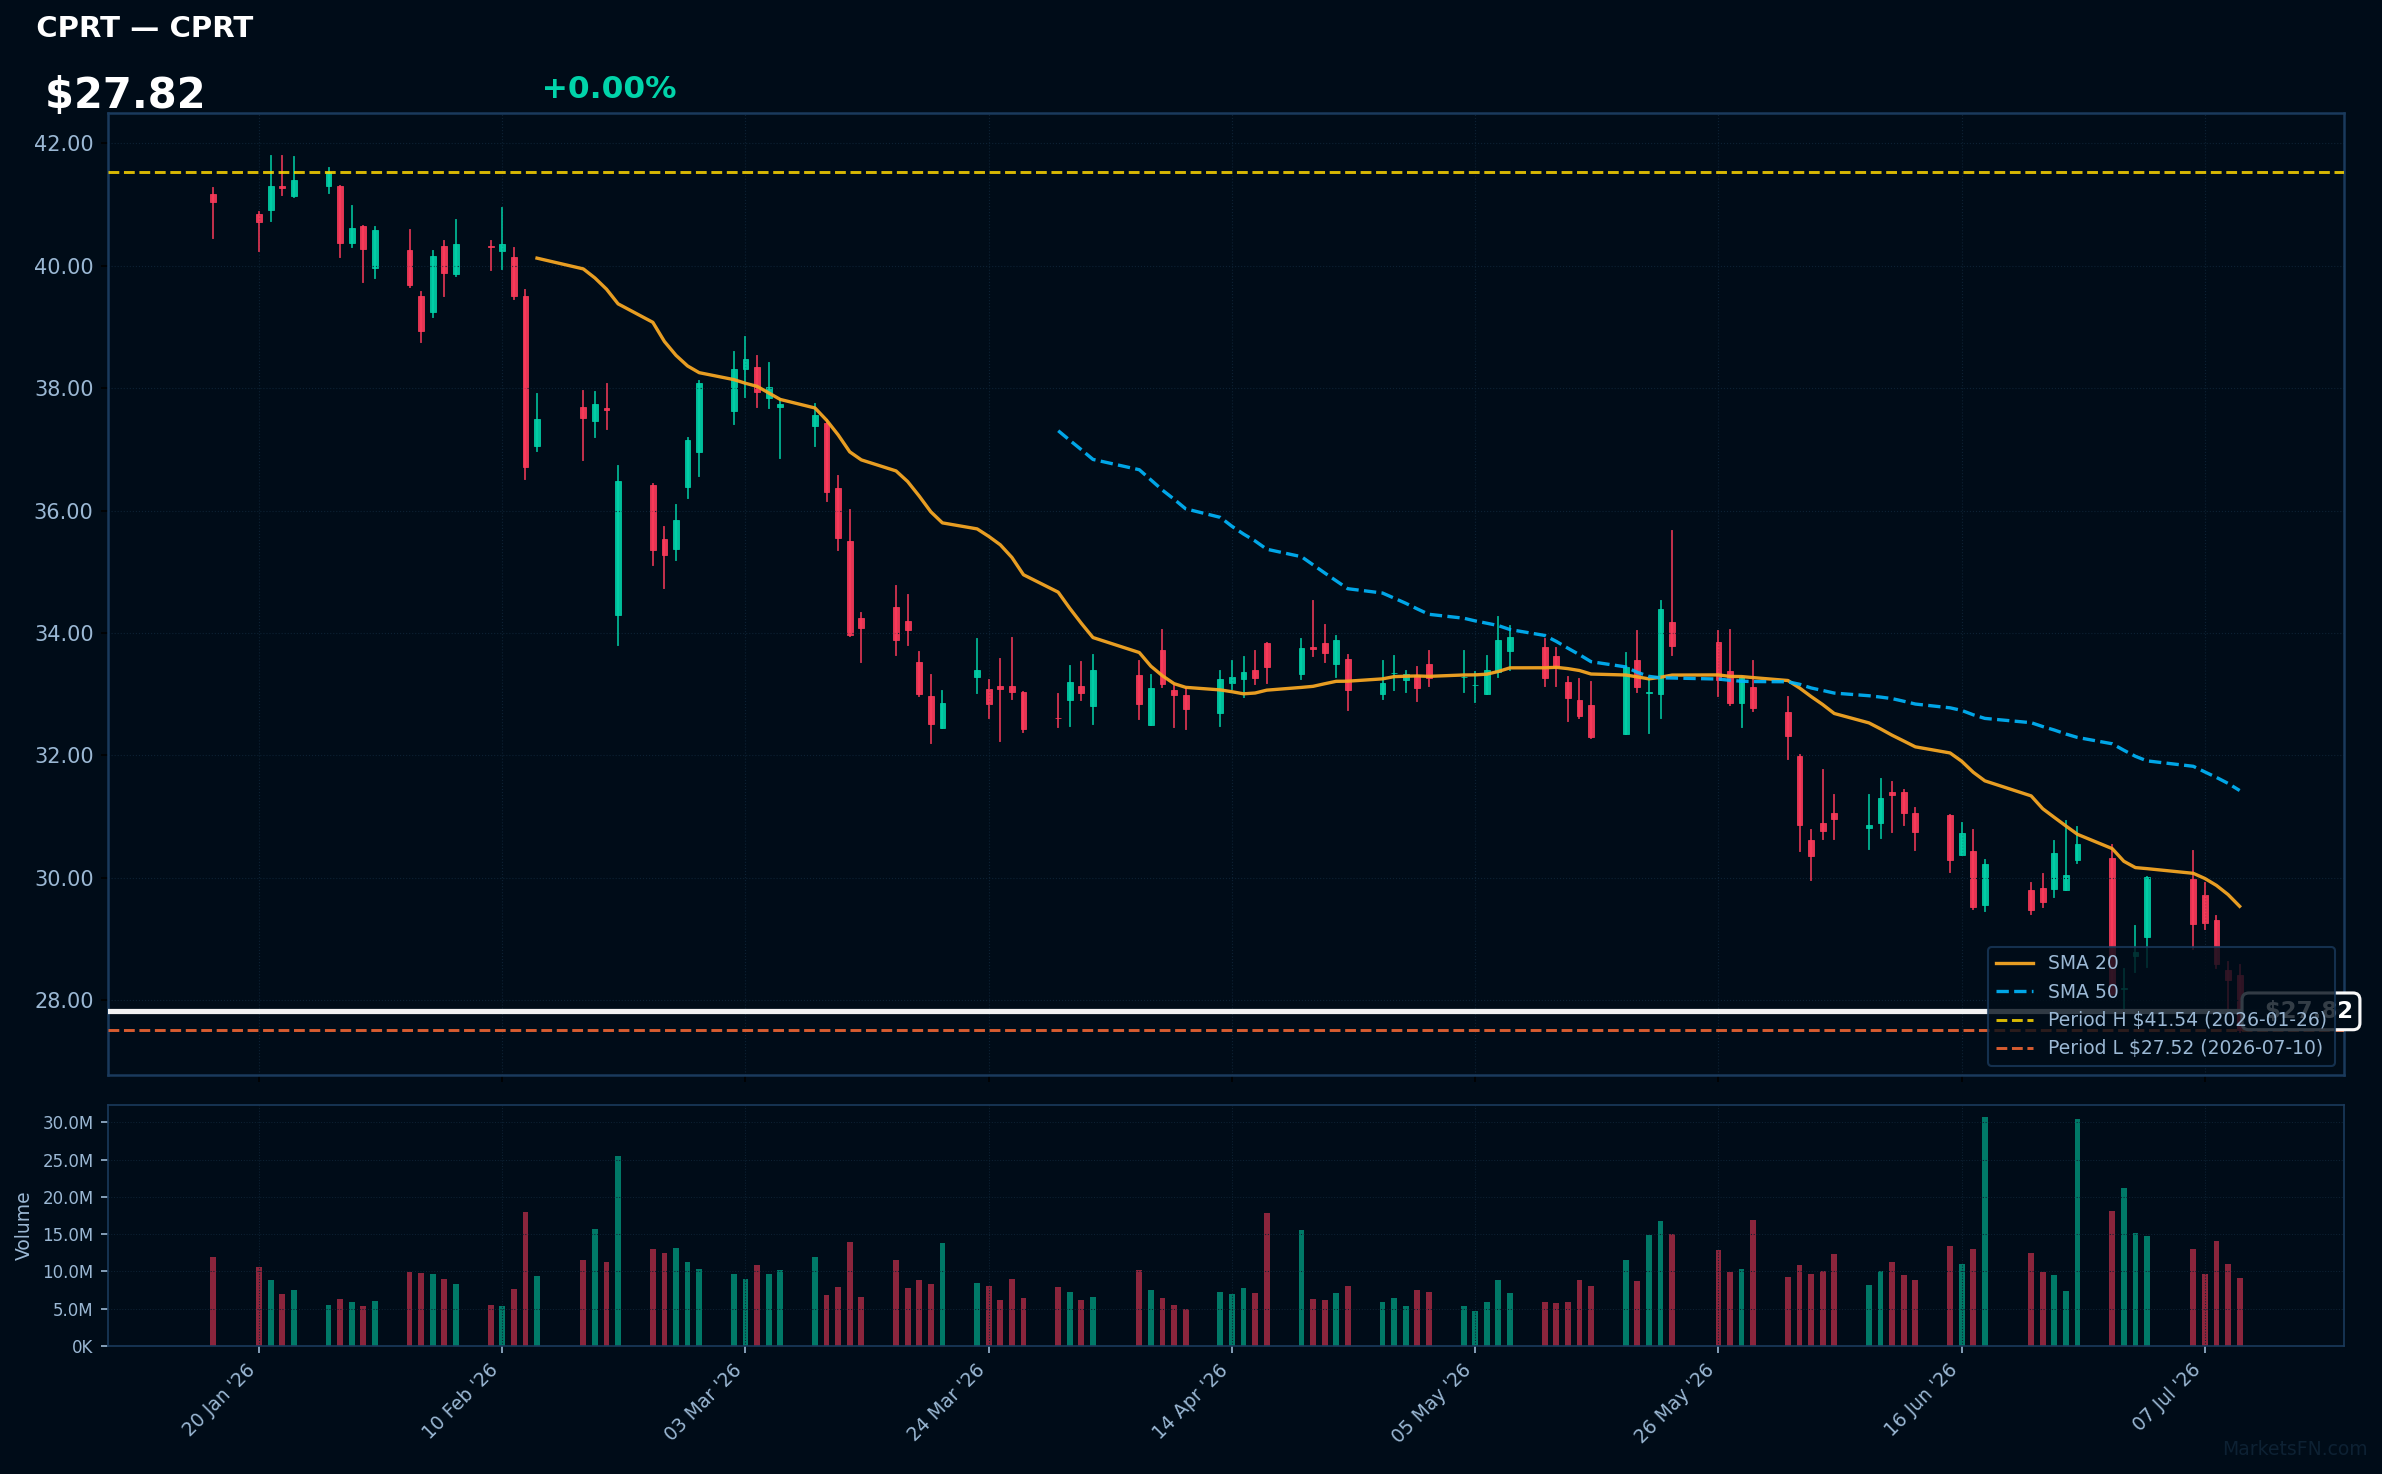The image size is (2382, 1474).
Task: Click the CPRT chart title
Action: tap(145, 27)
